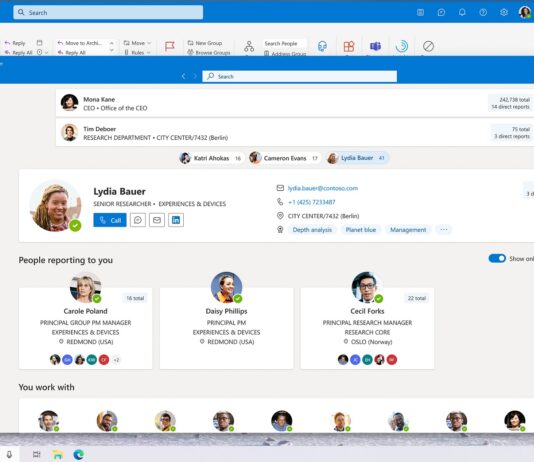The height and width of the screenshot is (462, 534).
Task: Go back with the left arrow beside org search
Action: point(184,76)
